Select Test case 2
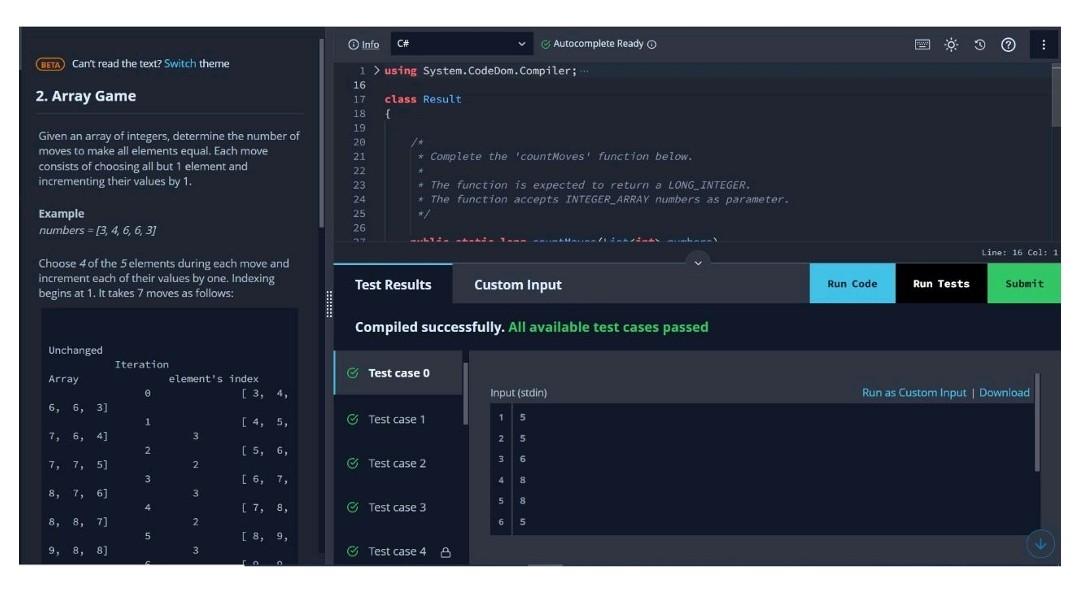Image resolution: width=1080 pixels, height=602 pixels. click(398, 463)
